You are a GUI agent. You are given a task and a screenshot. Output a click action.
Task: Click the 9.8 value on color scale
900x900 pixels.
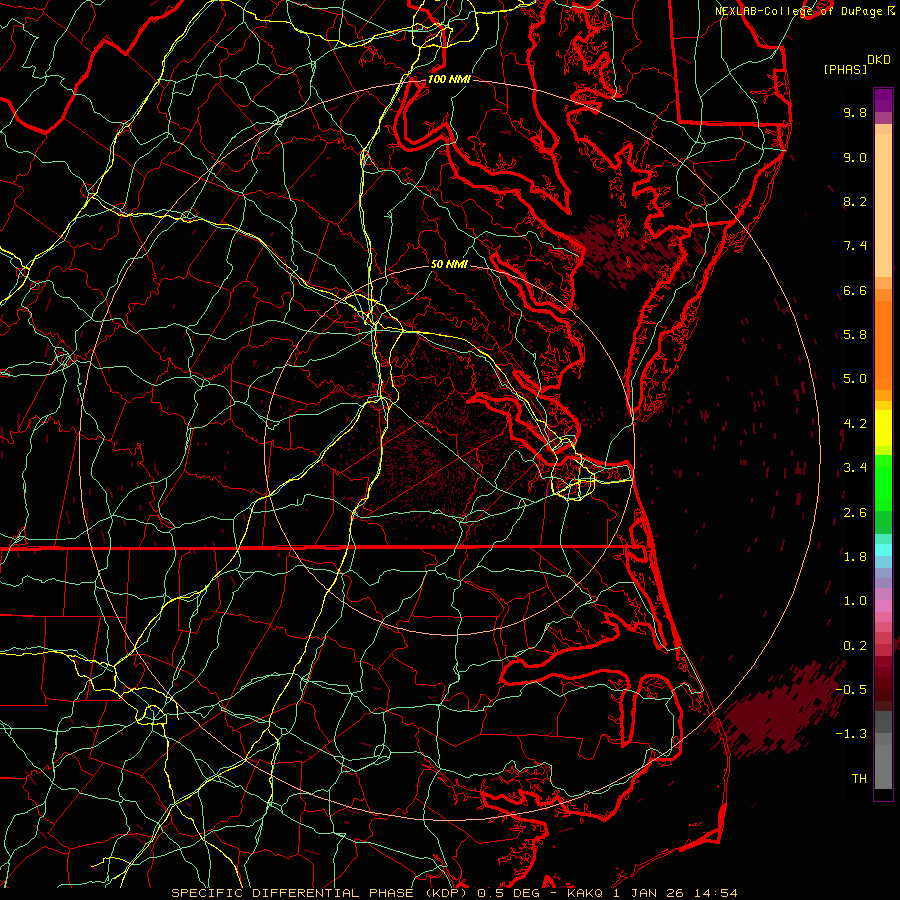point(855,112)
